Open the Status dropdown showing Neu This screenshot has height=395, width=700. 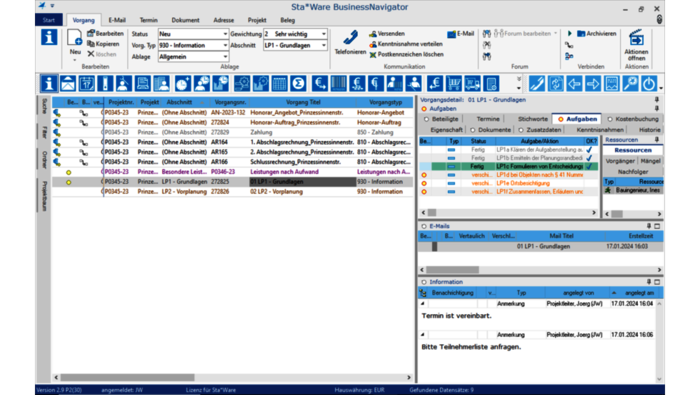point(225,34)
